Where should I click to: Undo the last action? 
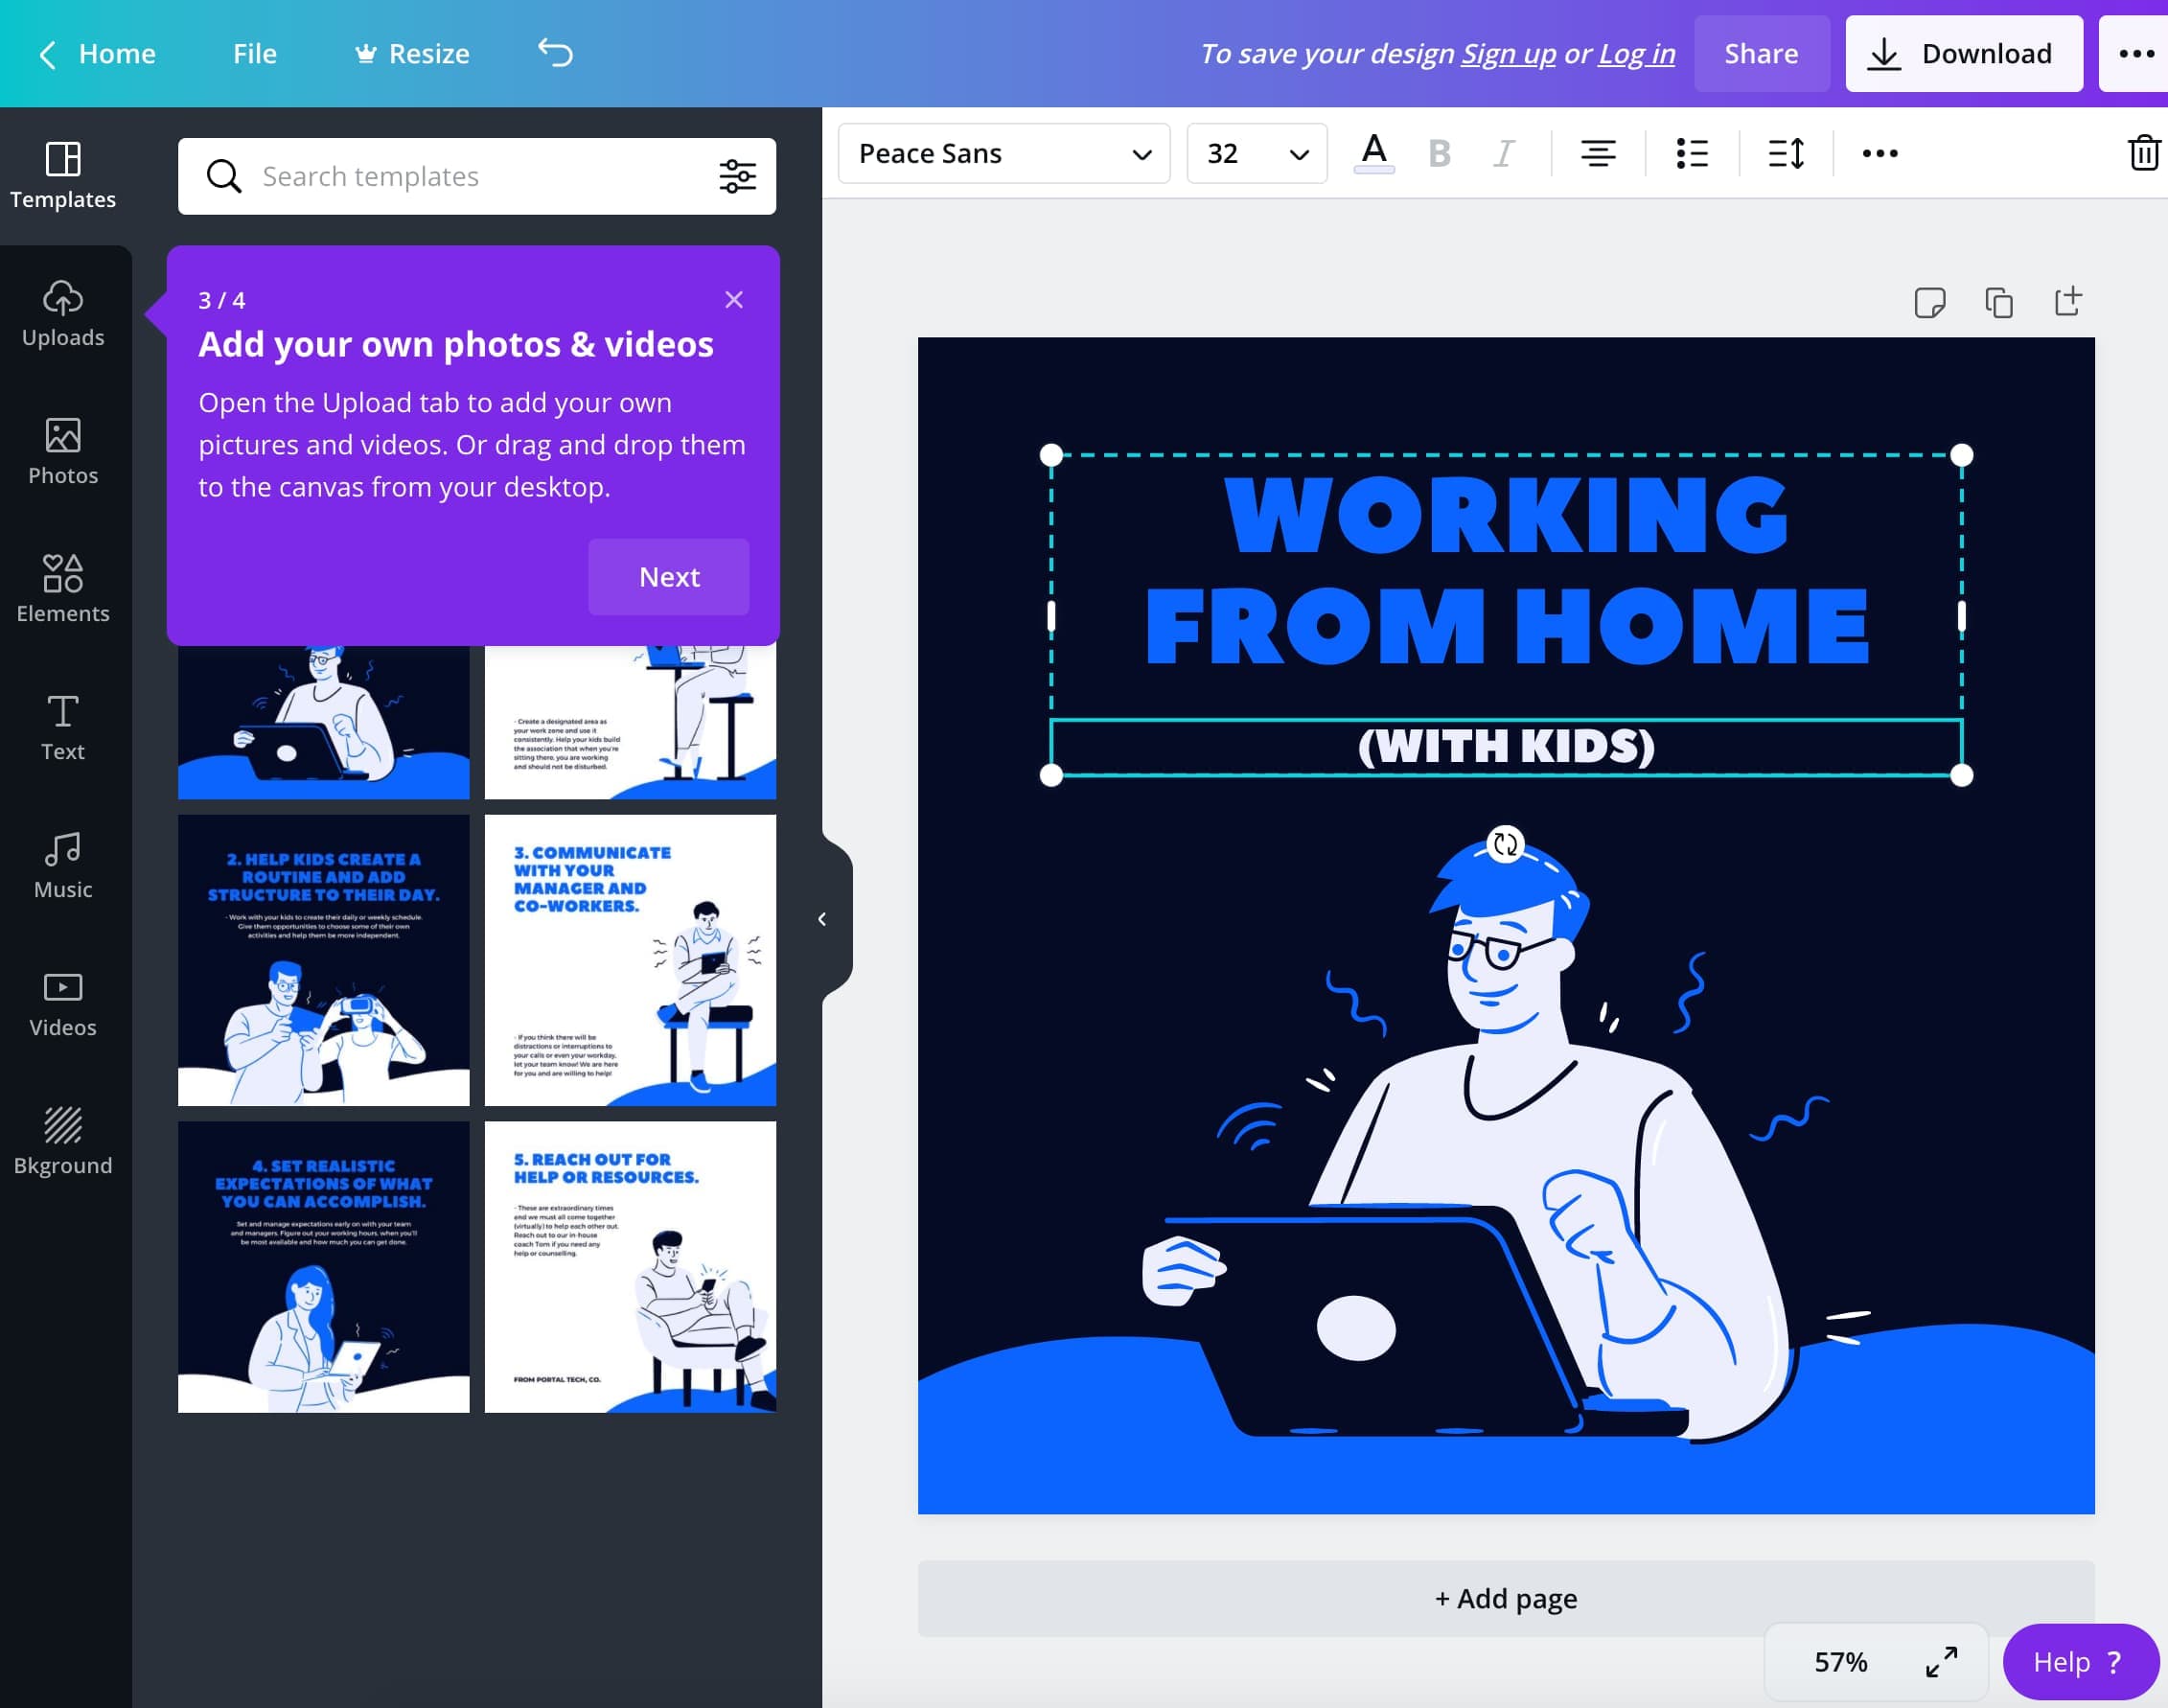[555, 52]
